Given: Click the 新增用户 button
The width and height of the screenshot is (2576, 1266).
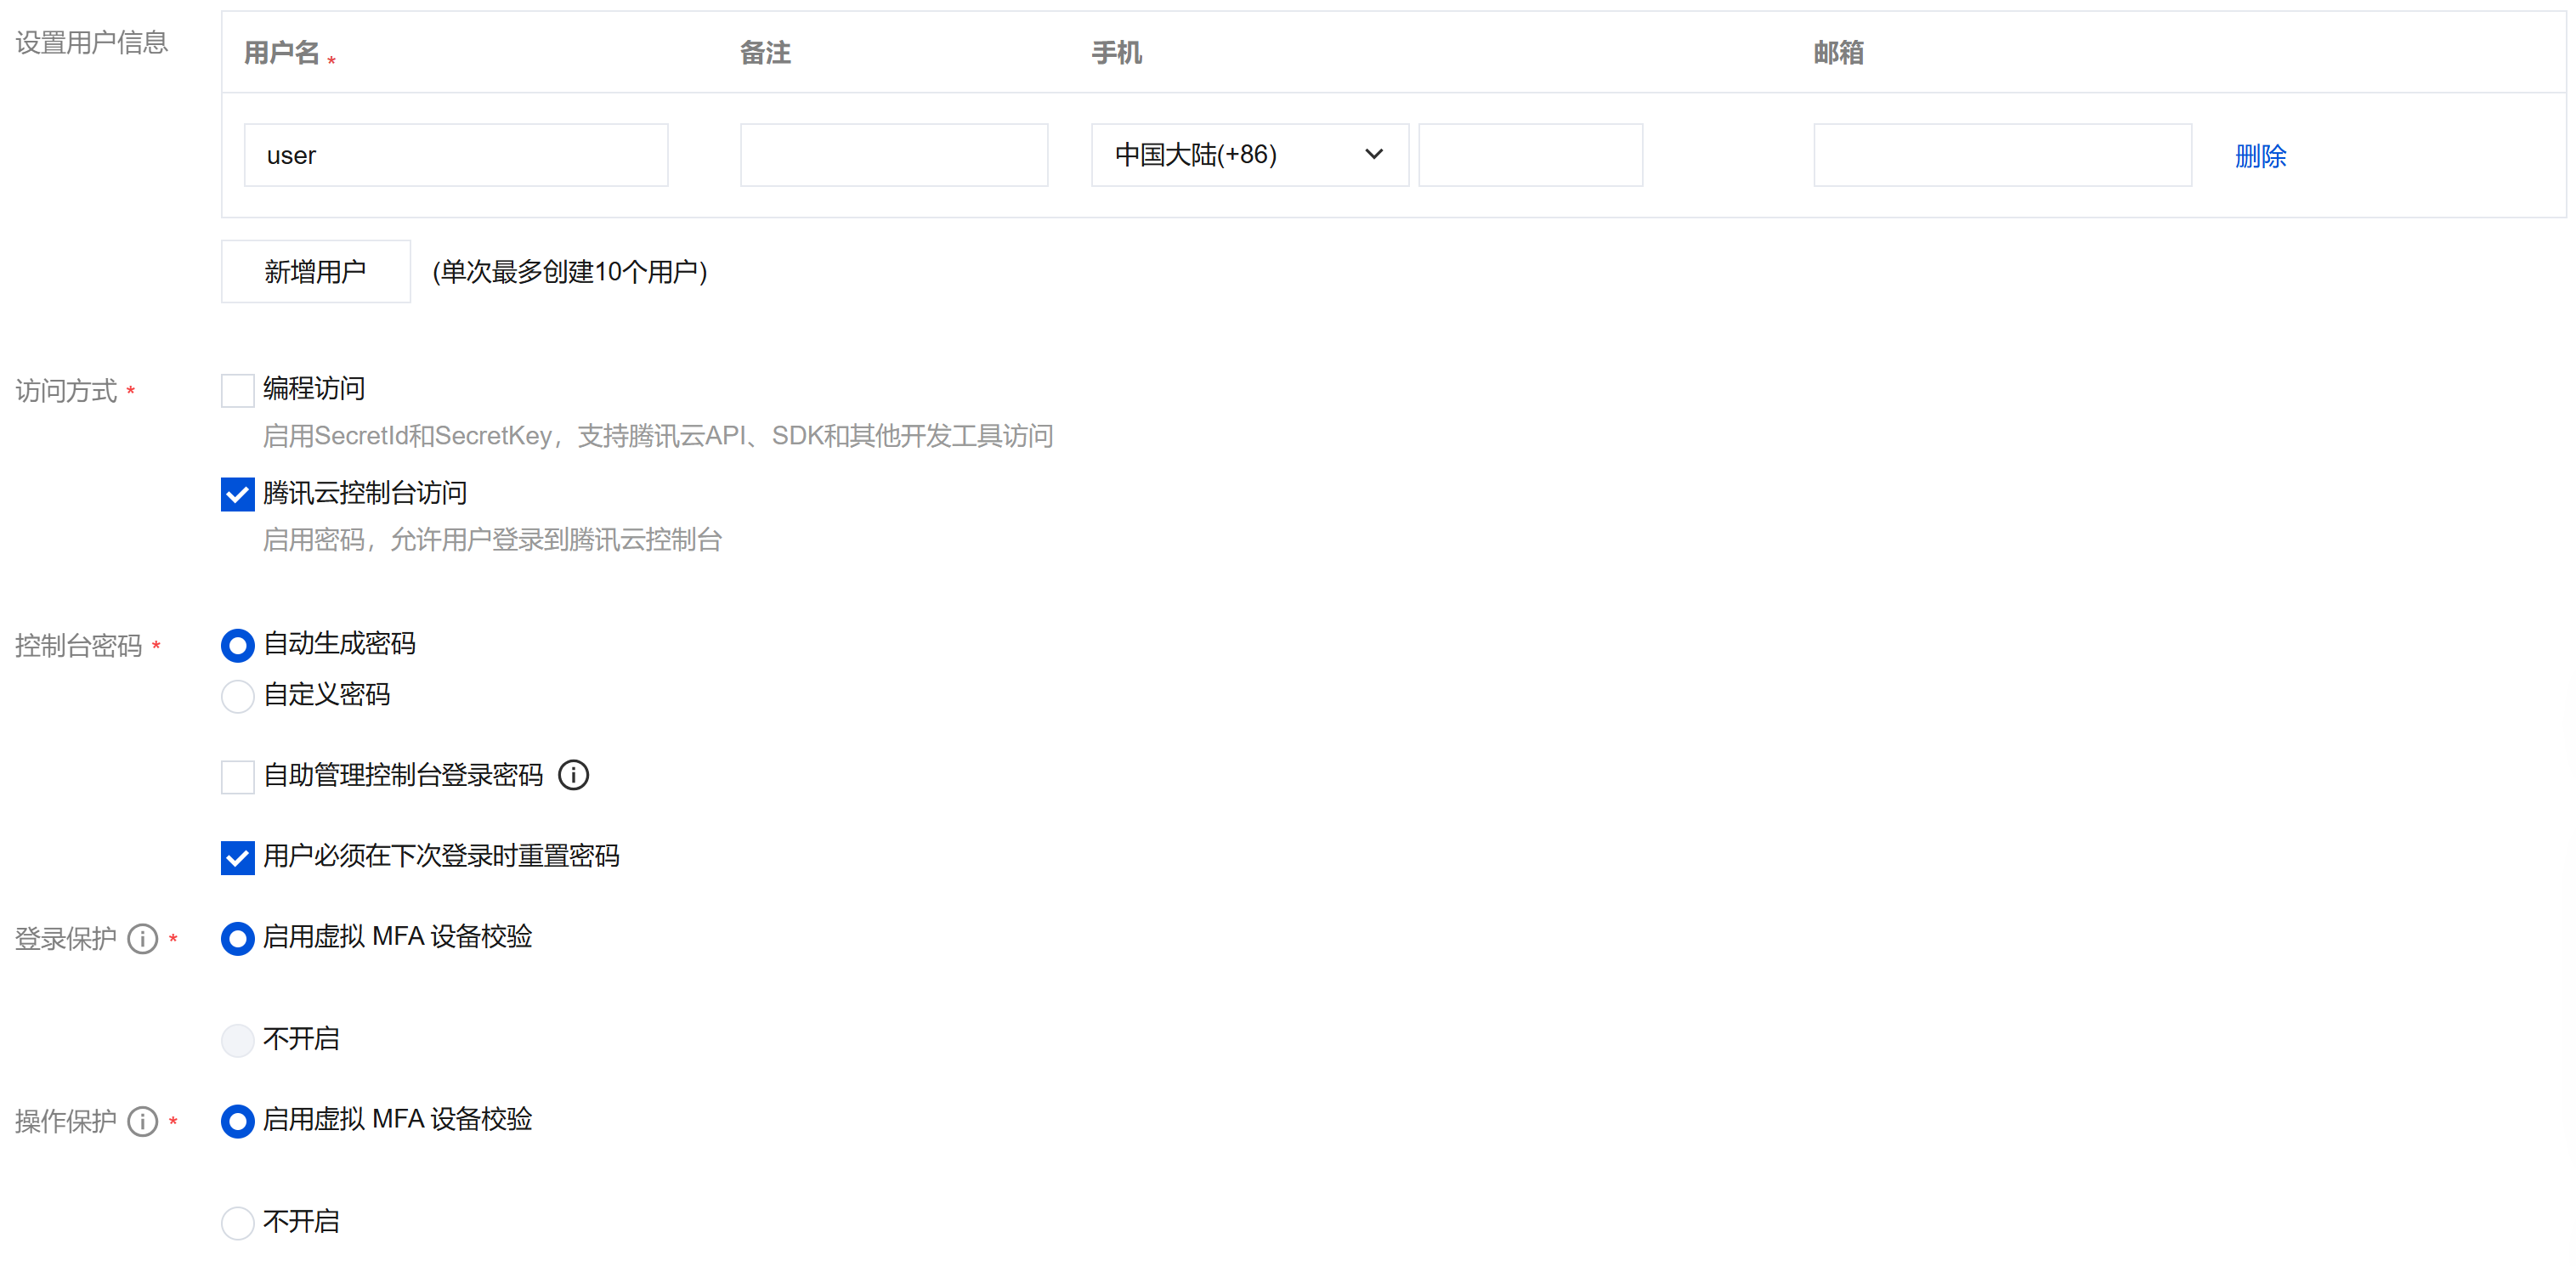Looking at the screenshot, I should (x=315, y=271).
